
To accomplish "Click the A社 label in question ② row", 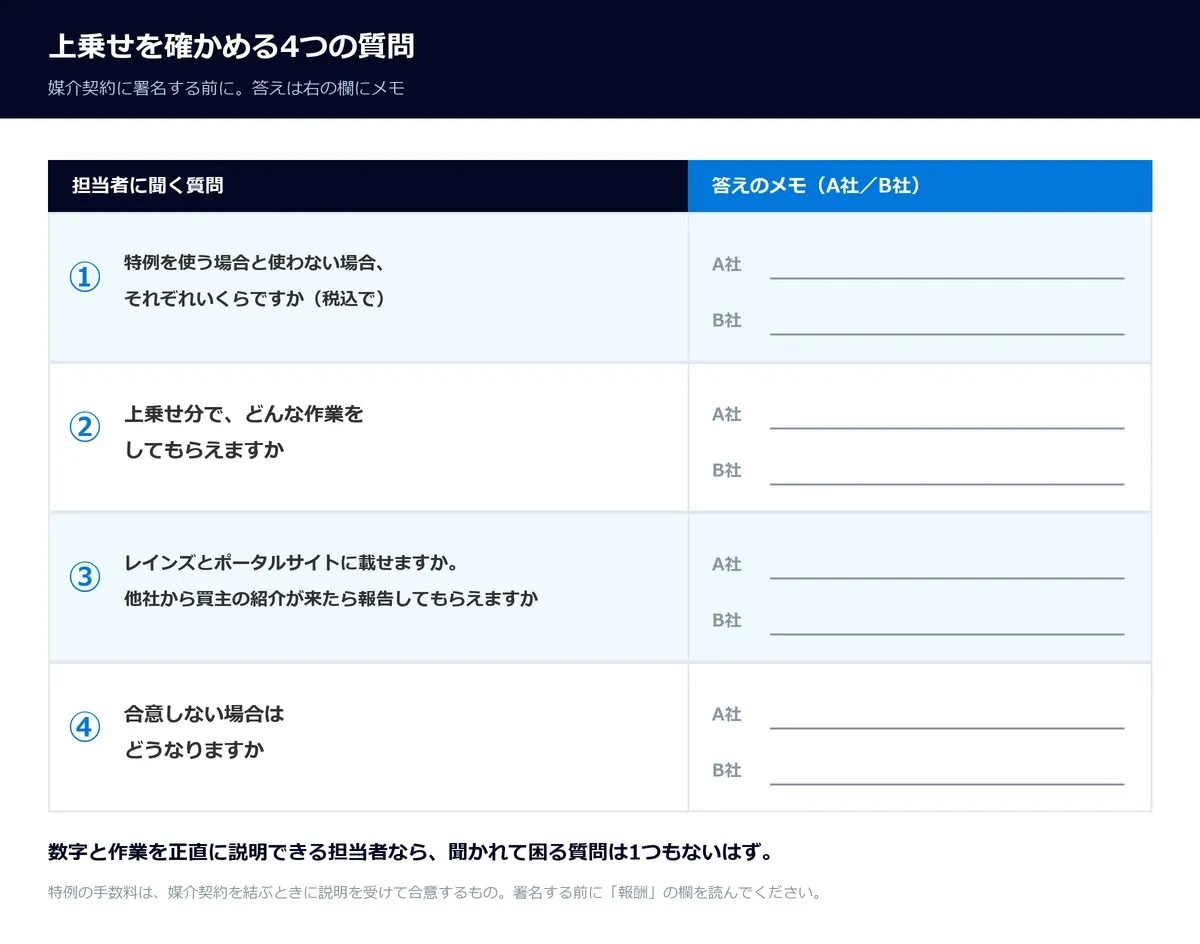I will (x=727, y=414).
